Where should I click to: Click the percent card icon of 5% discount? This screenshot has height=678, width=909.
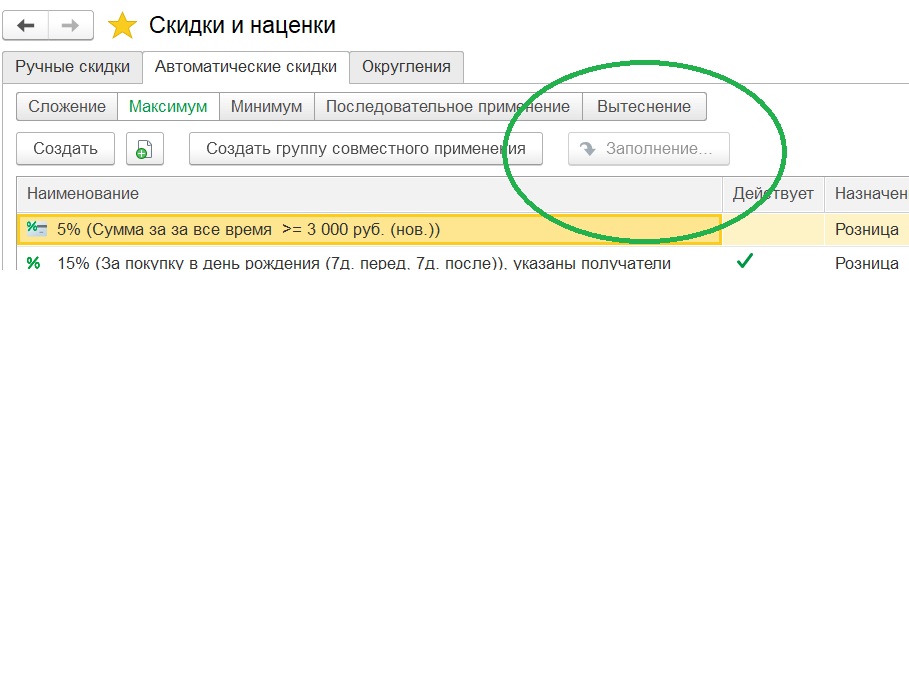[x=37, y=229]
